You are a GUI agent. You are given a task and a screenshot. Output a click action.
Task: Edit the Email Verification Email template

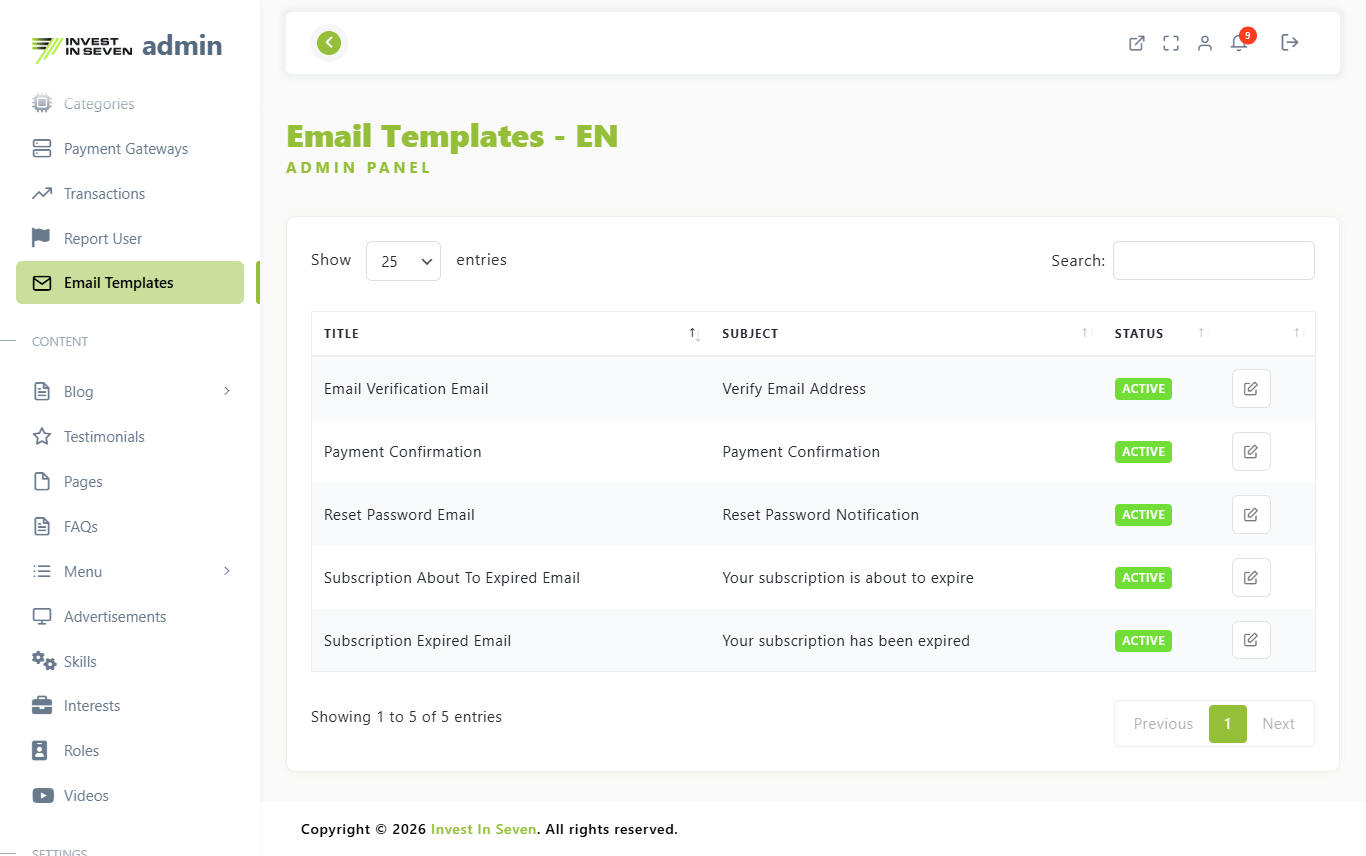(1251, 389)
